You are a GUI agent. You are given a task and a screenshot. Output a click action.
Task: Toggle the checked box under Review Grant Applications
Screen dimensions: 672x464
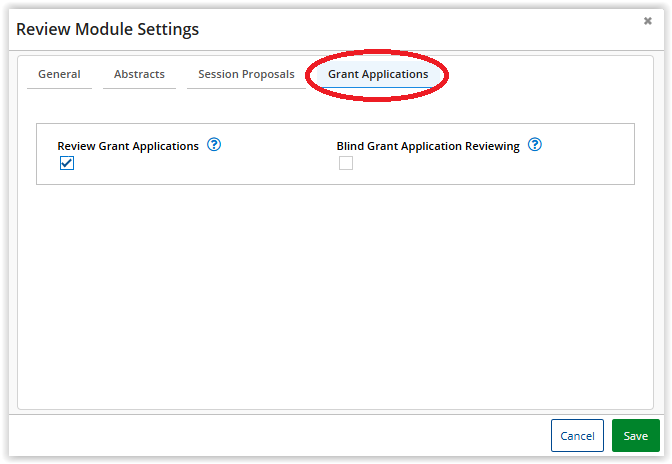67,163
